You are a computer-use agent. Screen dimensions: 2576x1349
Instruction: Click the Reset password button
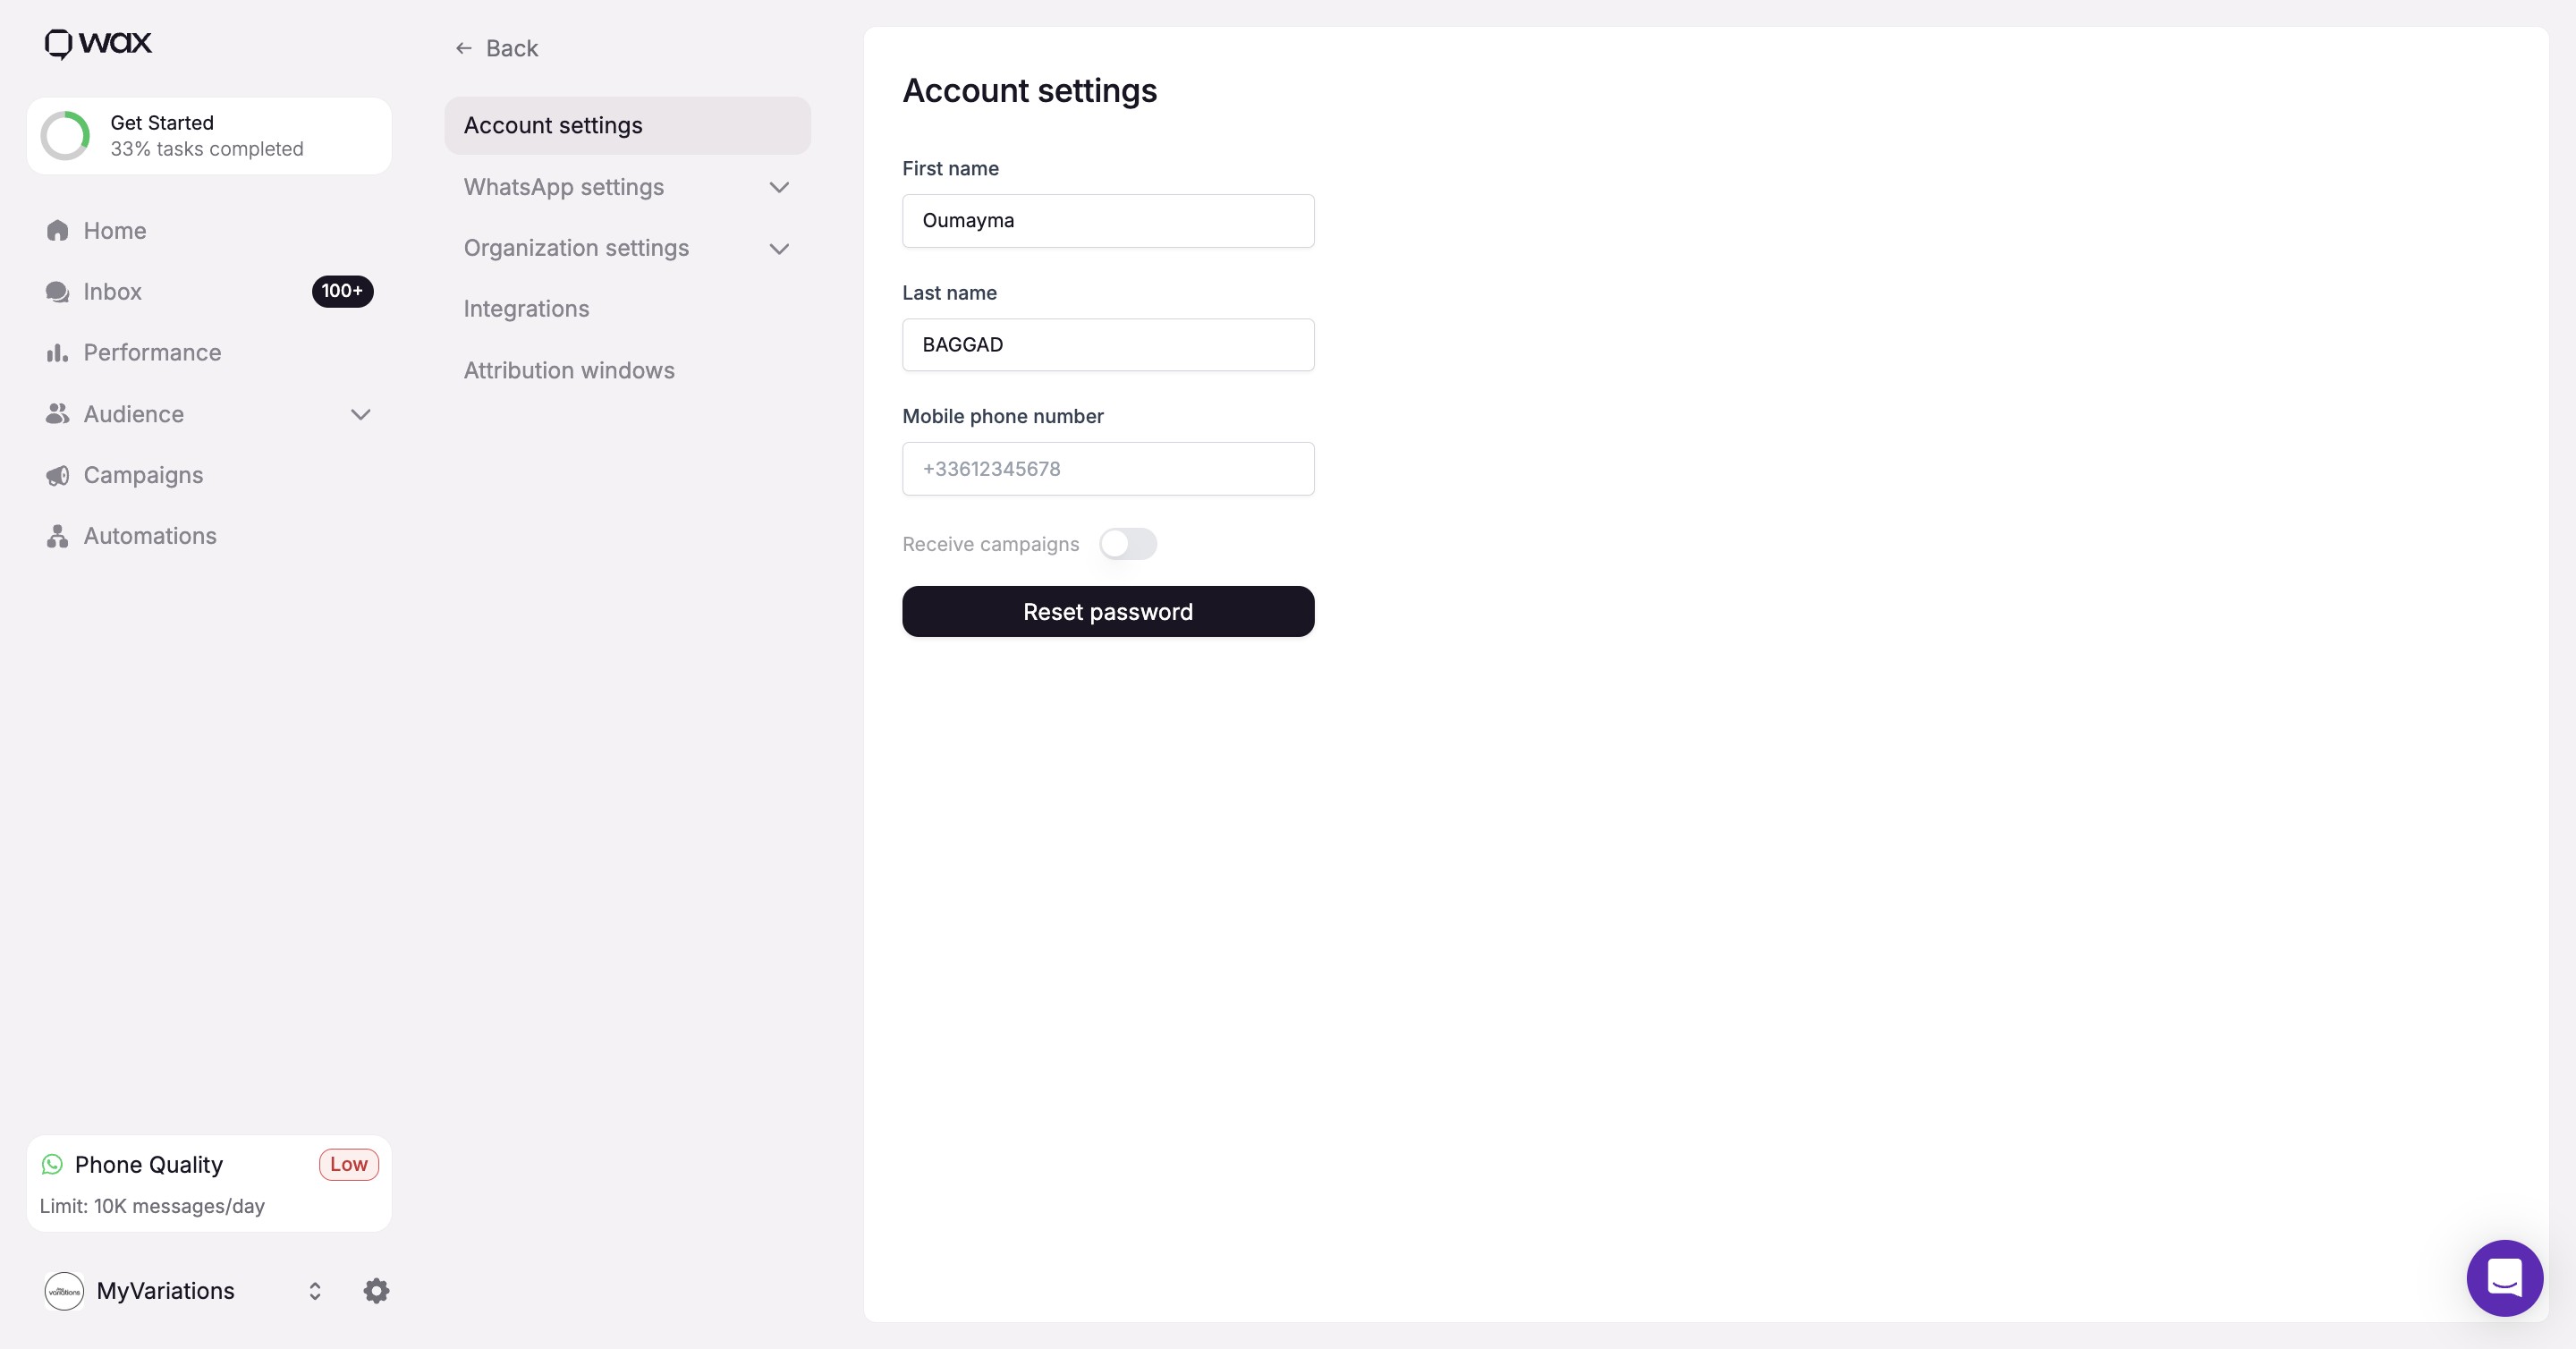1108,612
